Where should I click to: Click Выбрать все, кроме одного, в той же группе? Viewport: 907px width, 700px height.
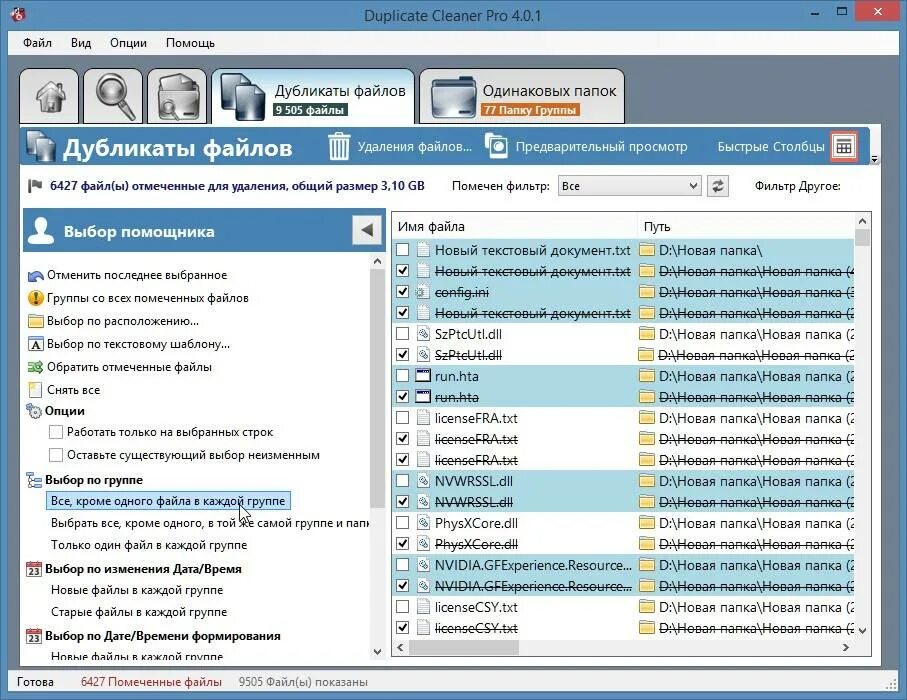[210, 523]
